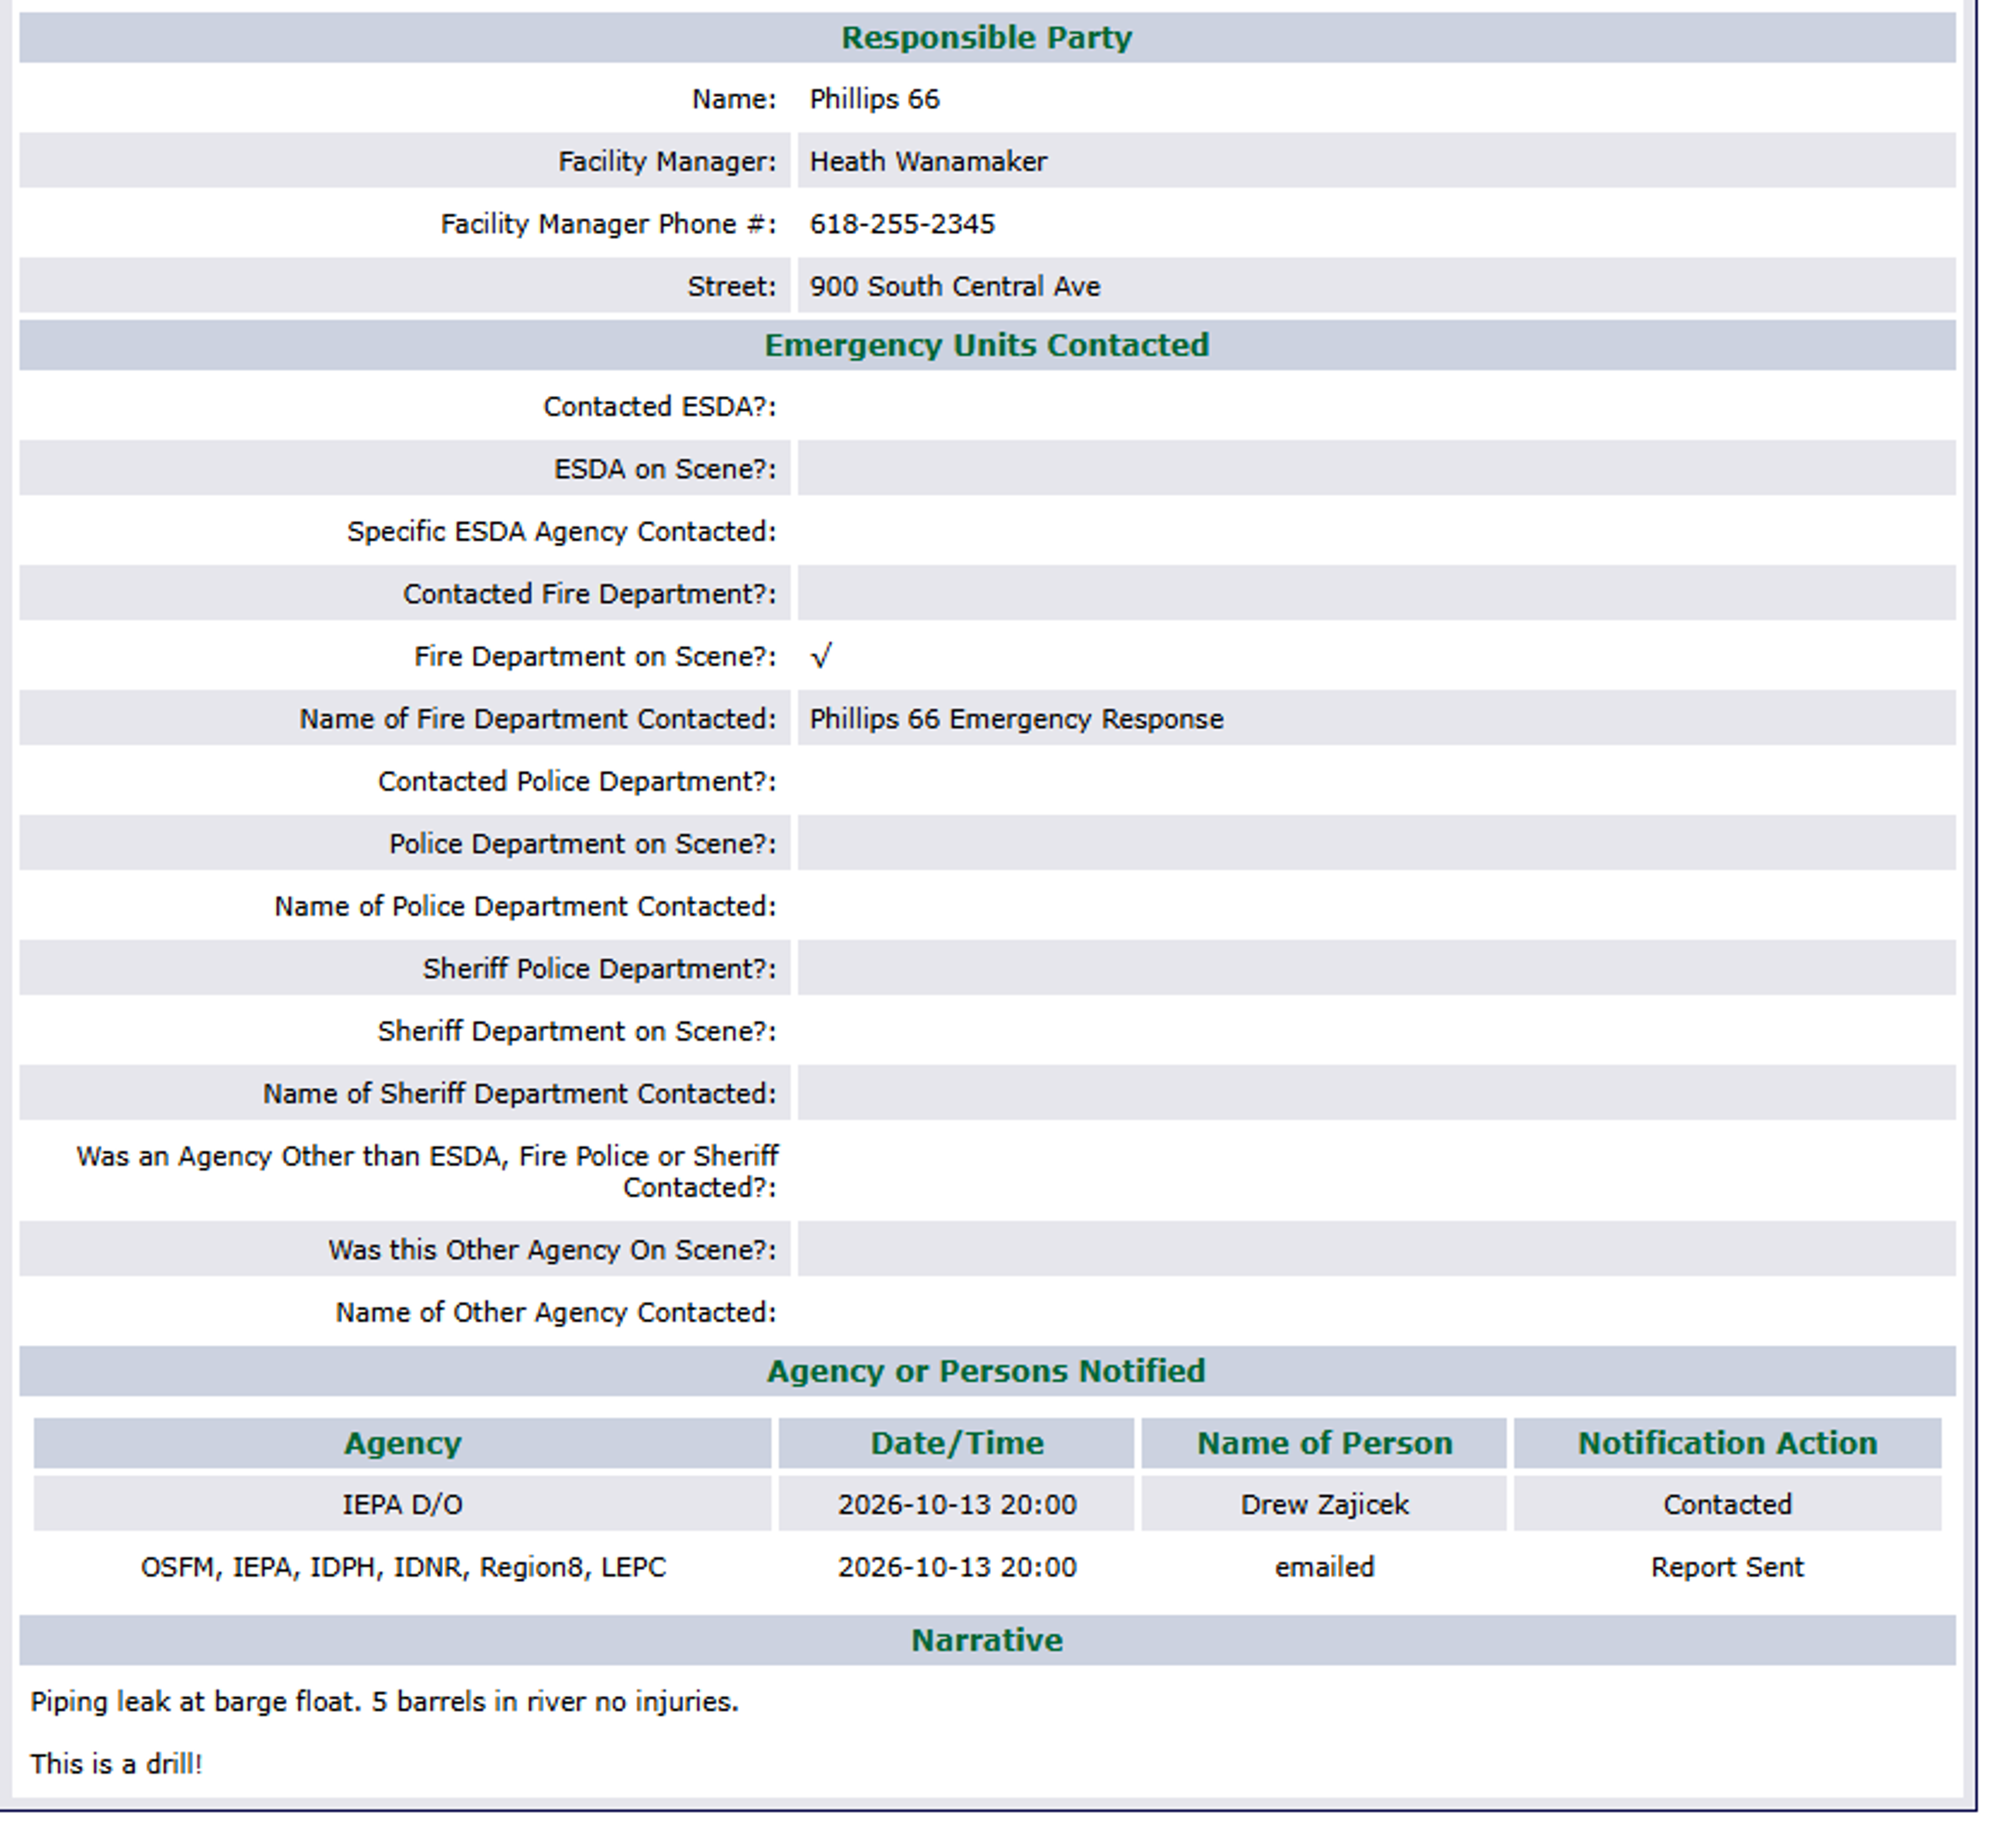This screenshot has width=2016, height=1838.
Task: Click the Contacted ESDA empty value field
Action: coord(1377,407)
